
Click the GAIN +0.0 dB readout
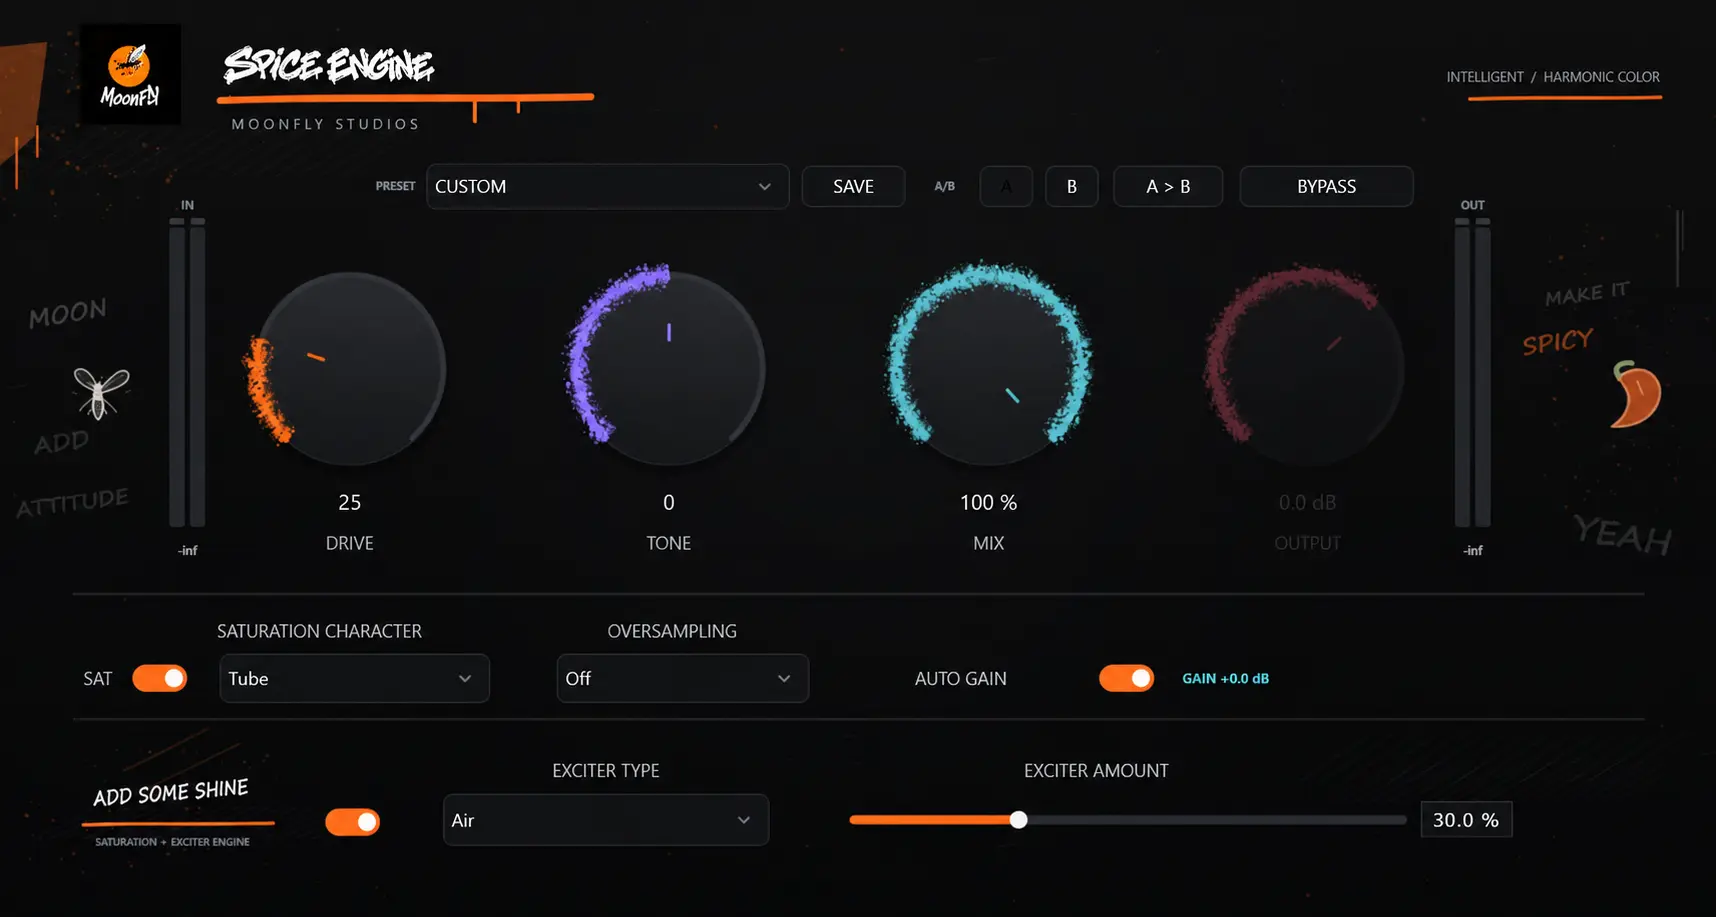[1225, 678]
